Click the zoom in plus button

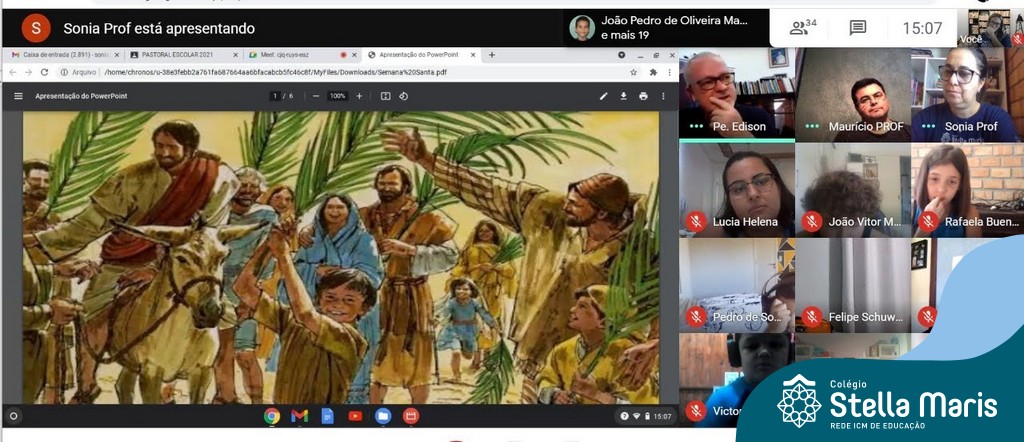[360, 96]
